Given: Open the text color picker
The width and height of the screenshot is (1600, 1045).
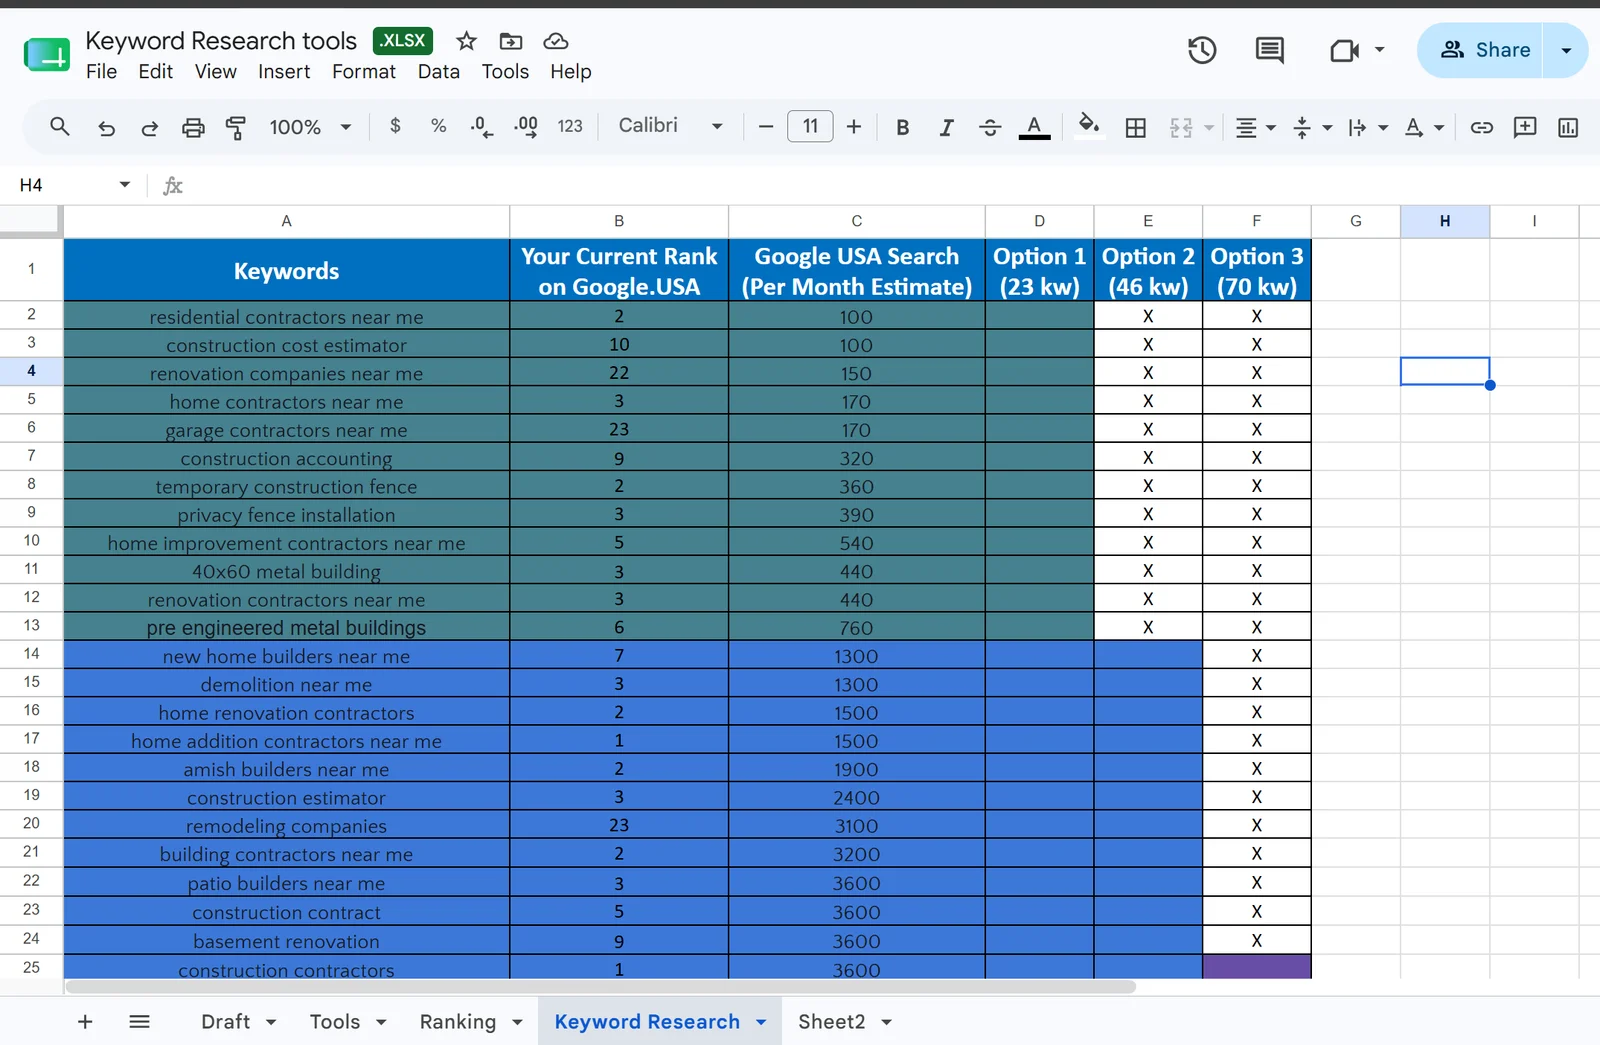Looking at the screenshot, I should [1034, 127].
